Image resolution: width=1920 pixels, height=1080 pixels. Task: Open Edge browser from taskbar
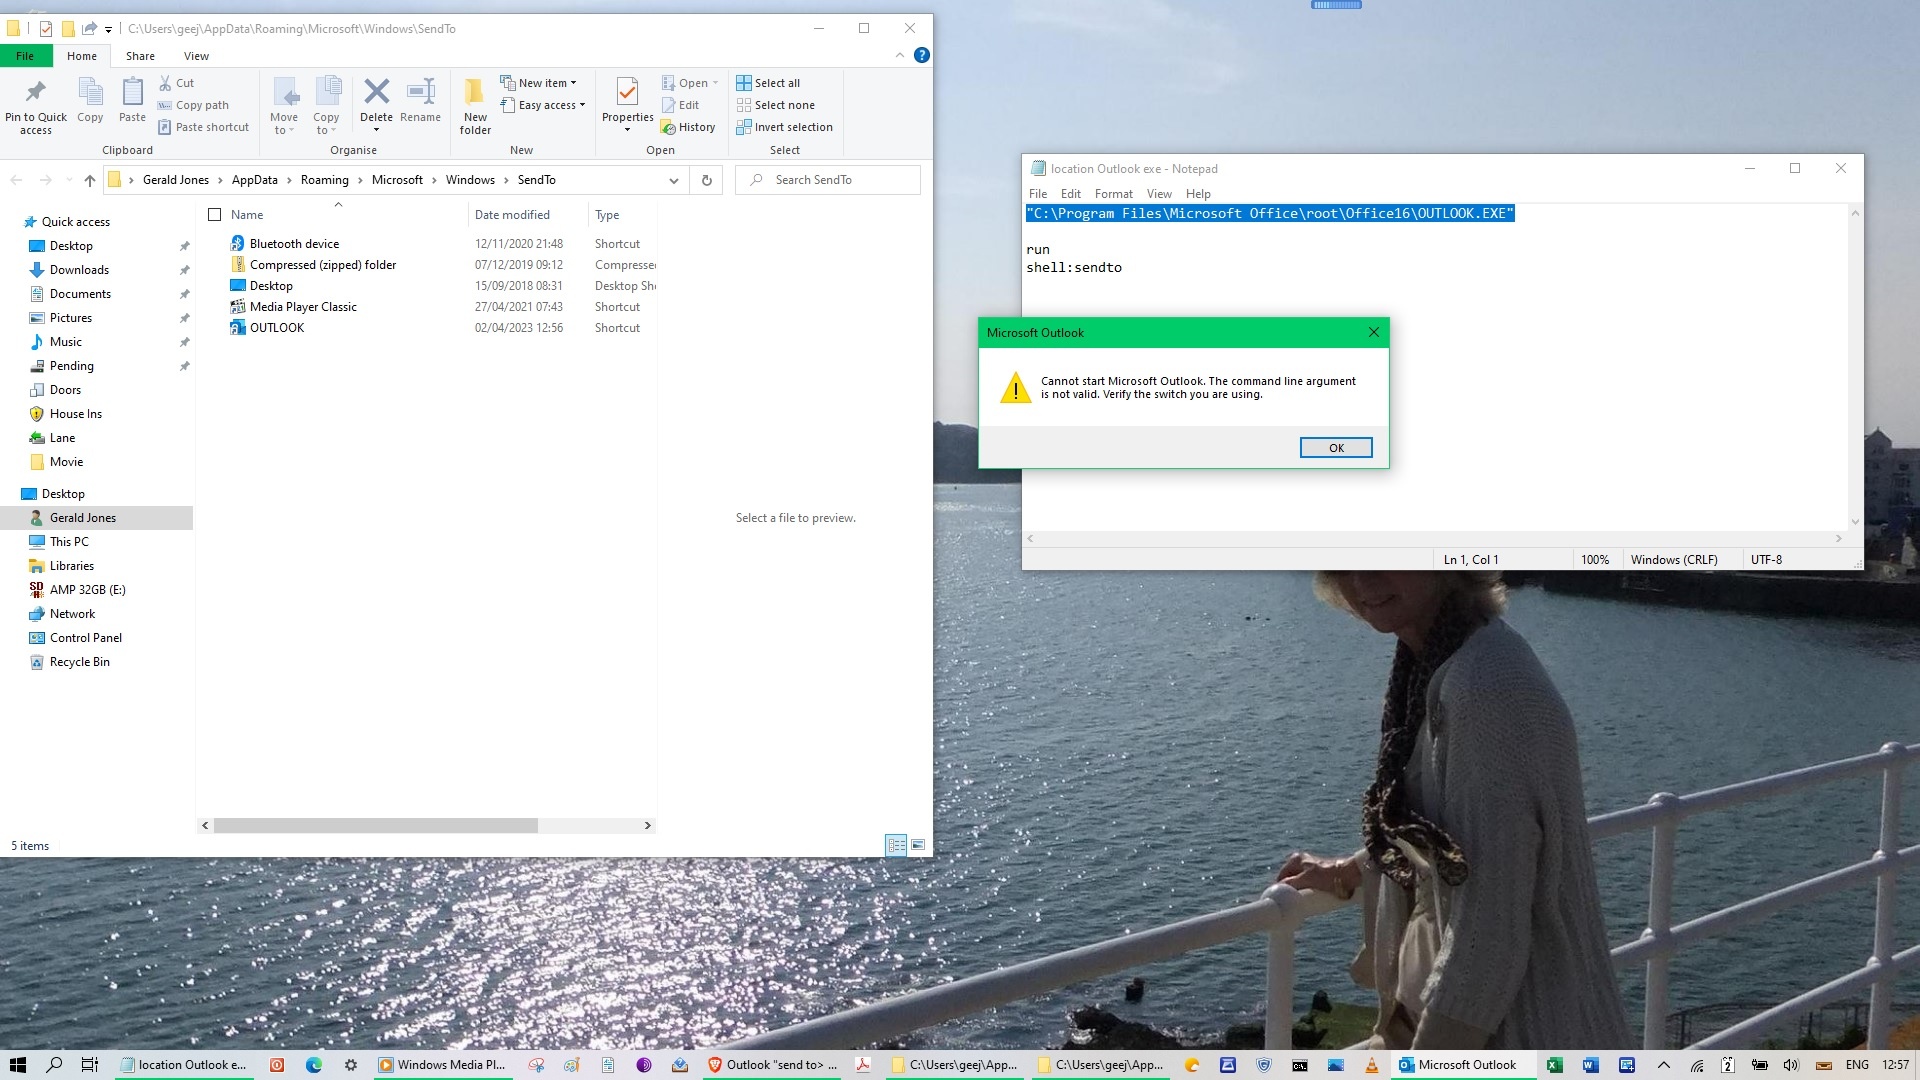pyautogui.click(x=314, y=1065)
